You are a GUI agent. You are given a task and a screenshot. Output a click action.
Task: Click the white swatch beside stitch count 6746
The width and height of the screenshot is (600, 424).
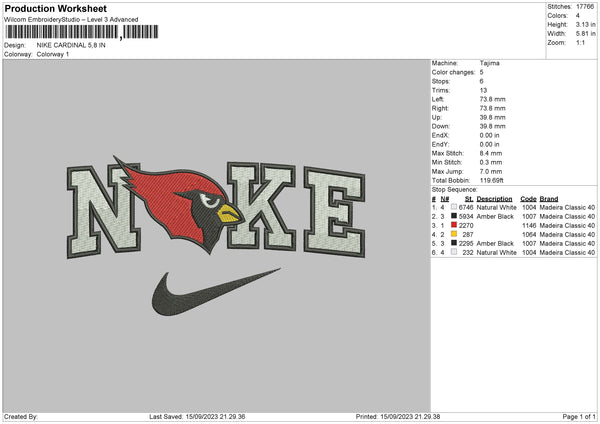tap(454, 207)
